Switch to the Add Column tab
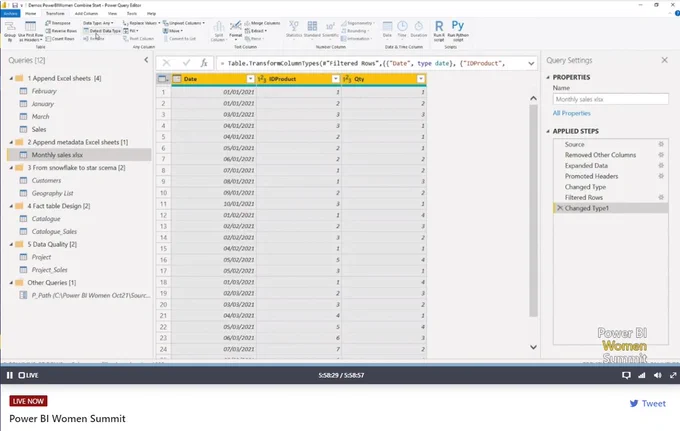This screenshot has height=431, width=680. 86,13
